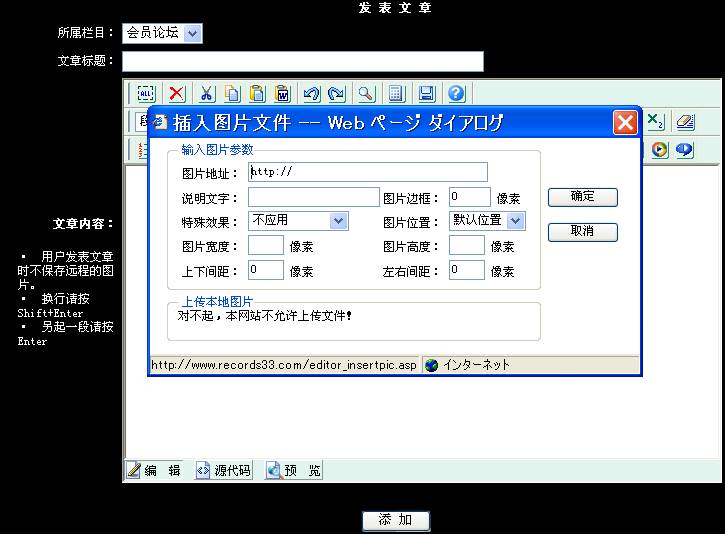The width and height of the screenshot is (725, 534).
Task: Switch to the 源代码 source tab
Action: (x=223, y=470)
